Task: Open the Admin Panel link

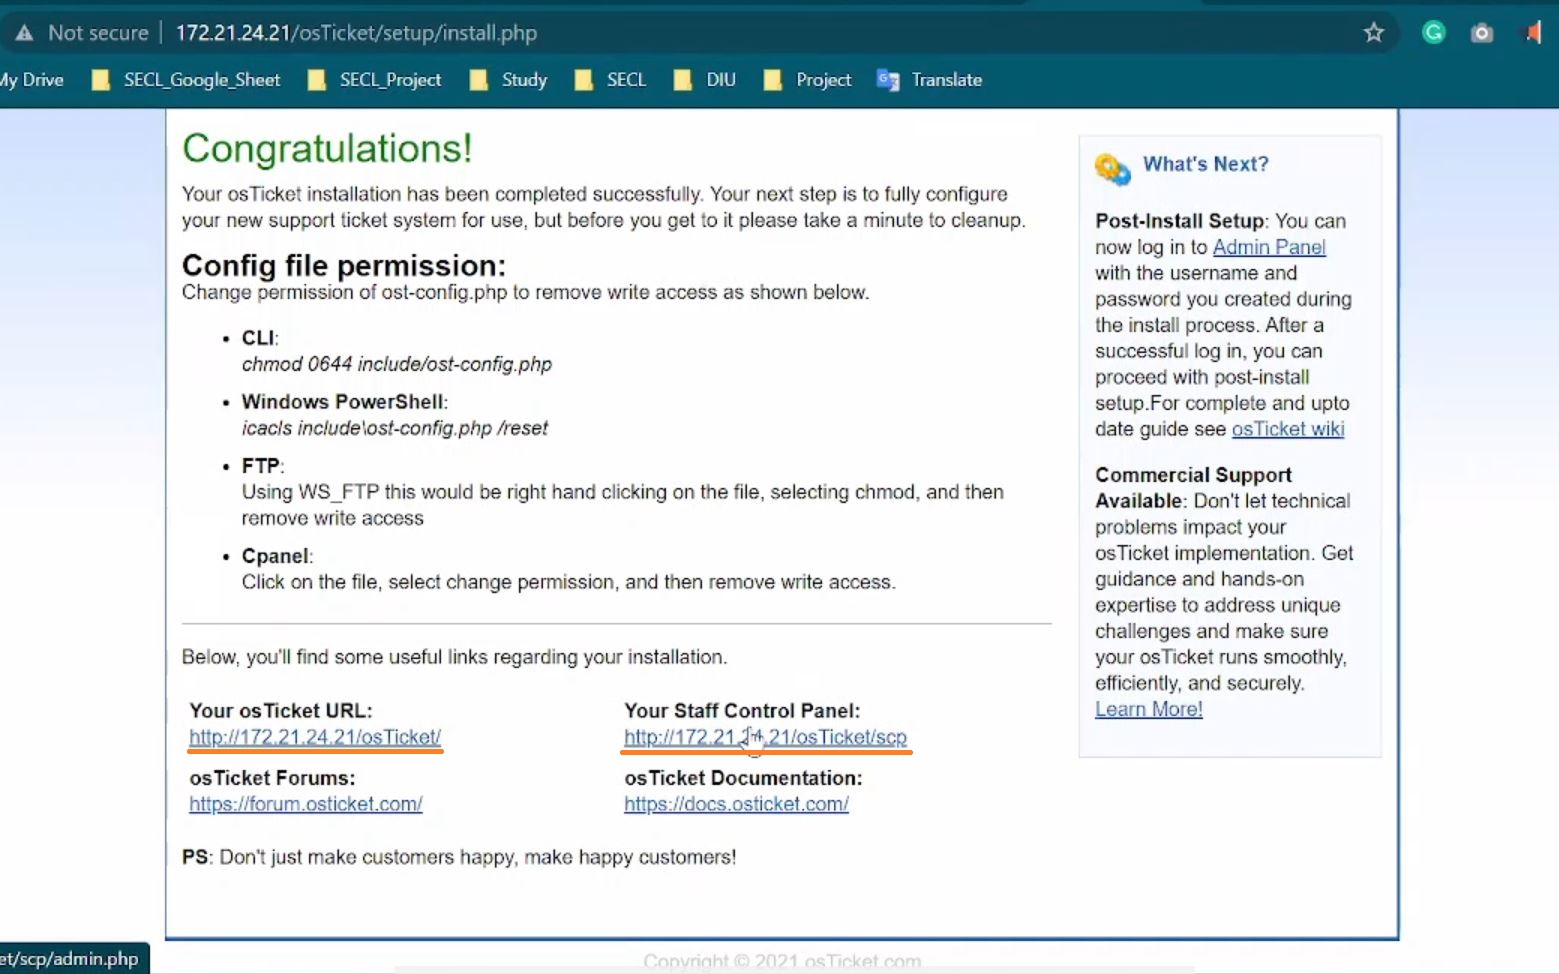Action: [1269, 247]
